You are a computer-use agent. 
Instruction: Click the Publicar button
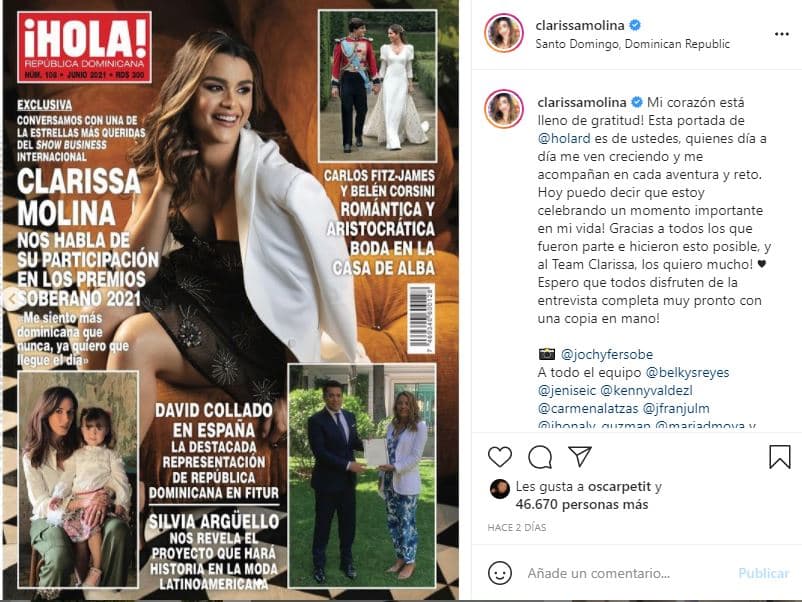pos(764,573)
